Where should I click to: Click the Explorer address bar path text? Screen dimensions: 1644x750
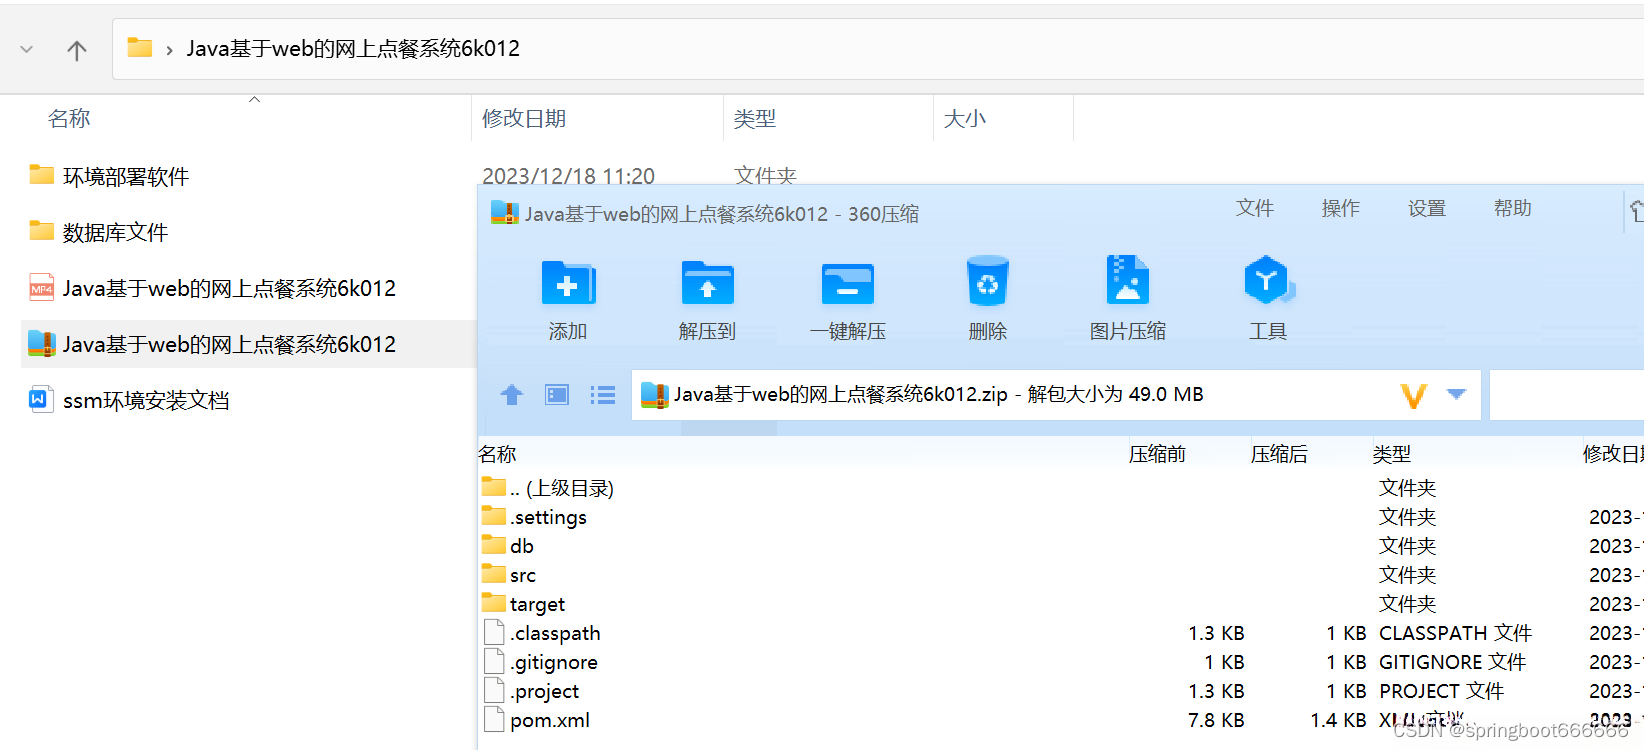(x=353, y=49)
